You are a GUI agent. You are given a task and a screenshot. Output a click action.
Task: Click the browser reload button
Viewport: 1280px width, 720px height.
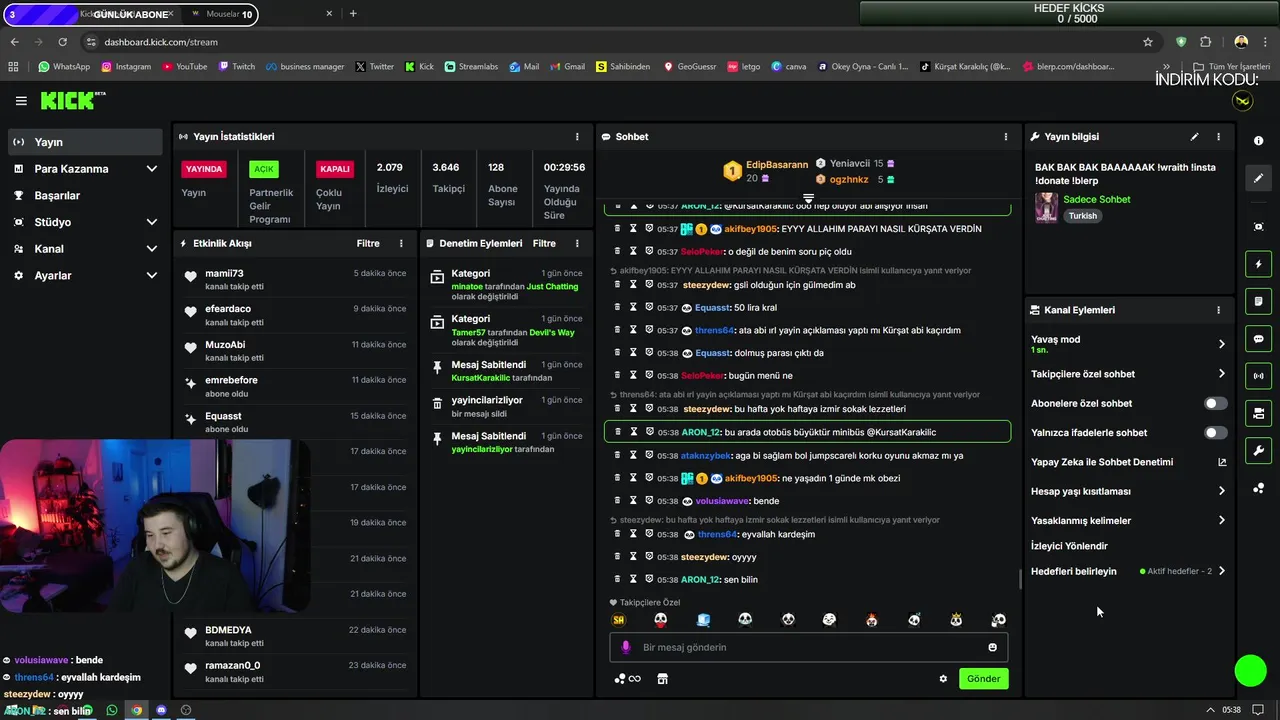(62, 42)
